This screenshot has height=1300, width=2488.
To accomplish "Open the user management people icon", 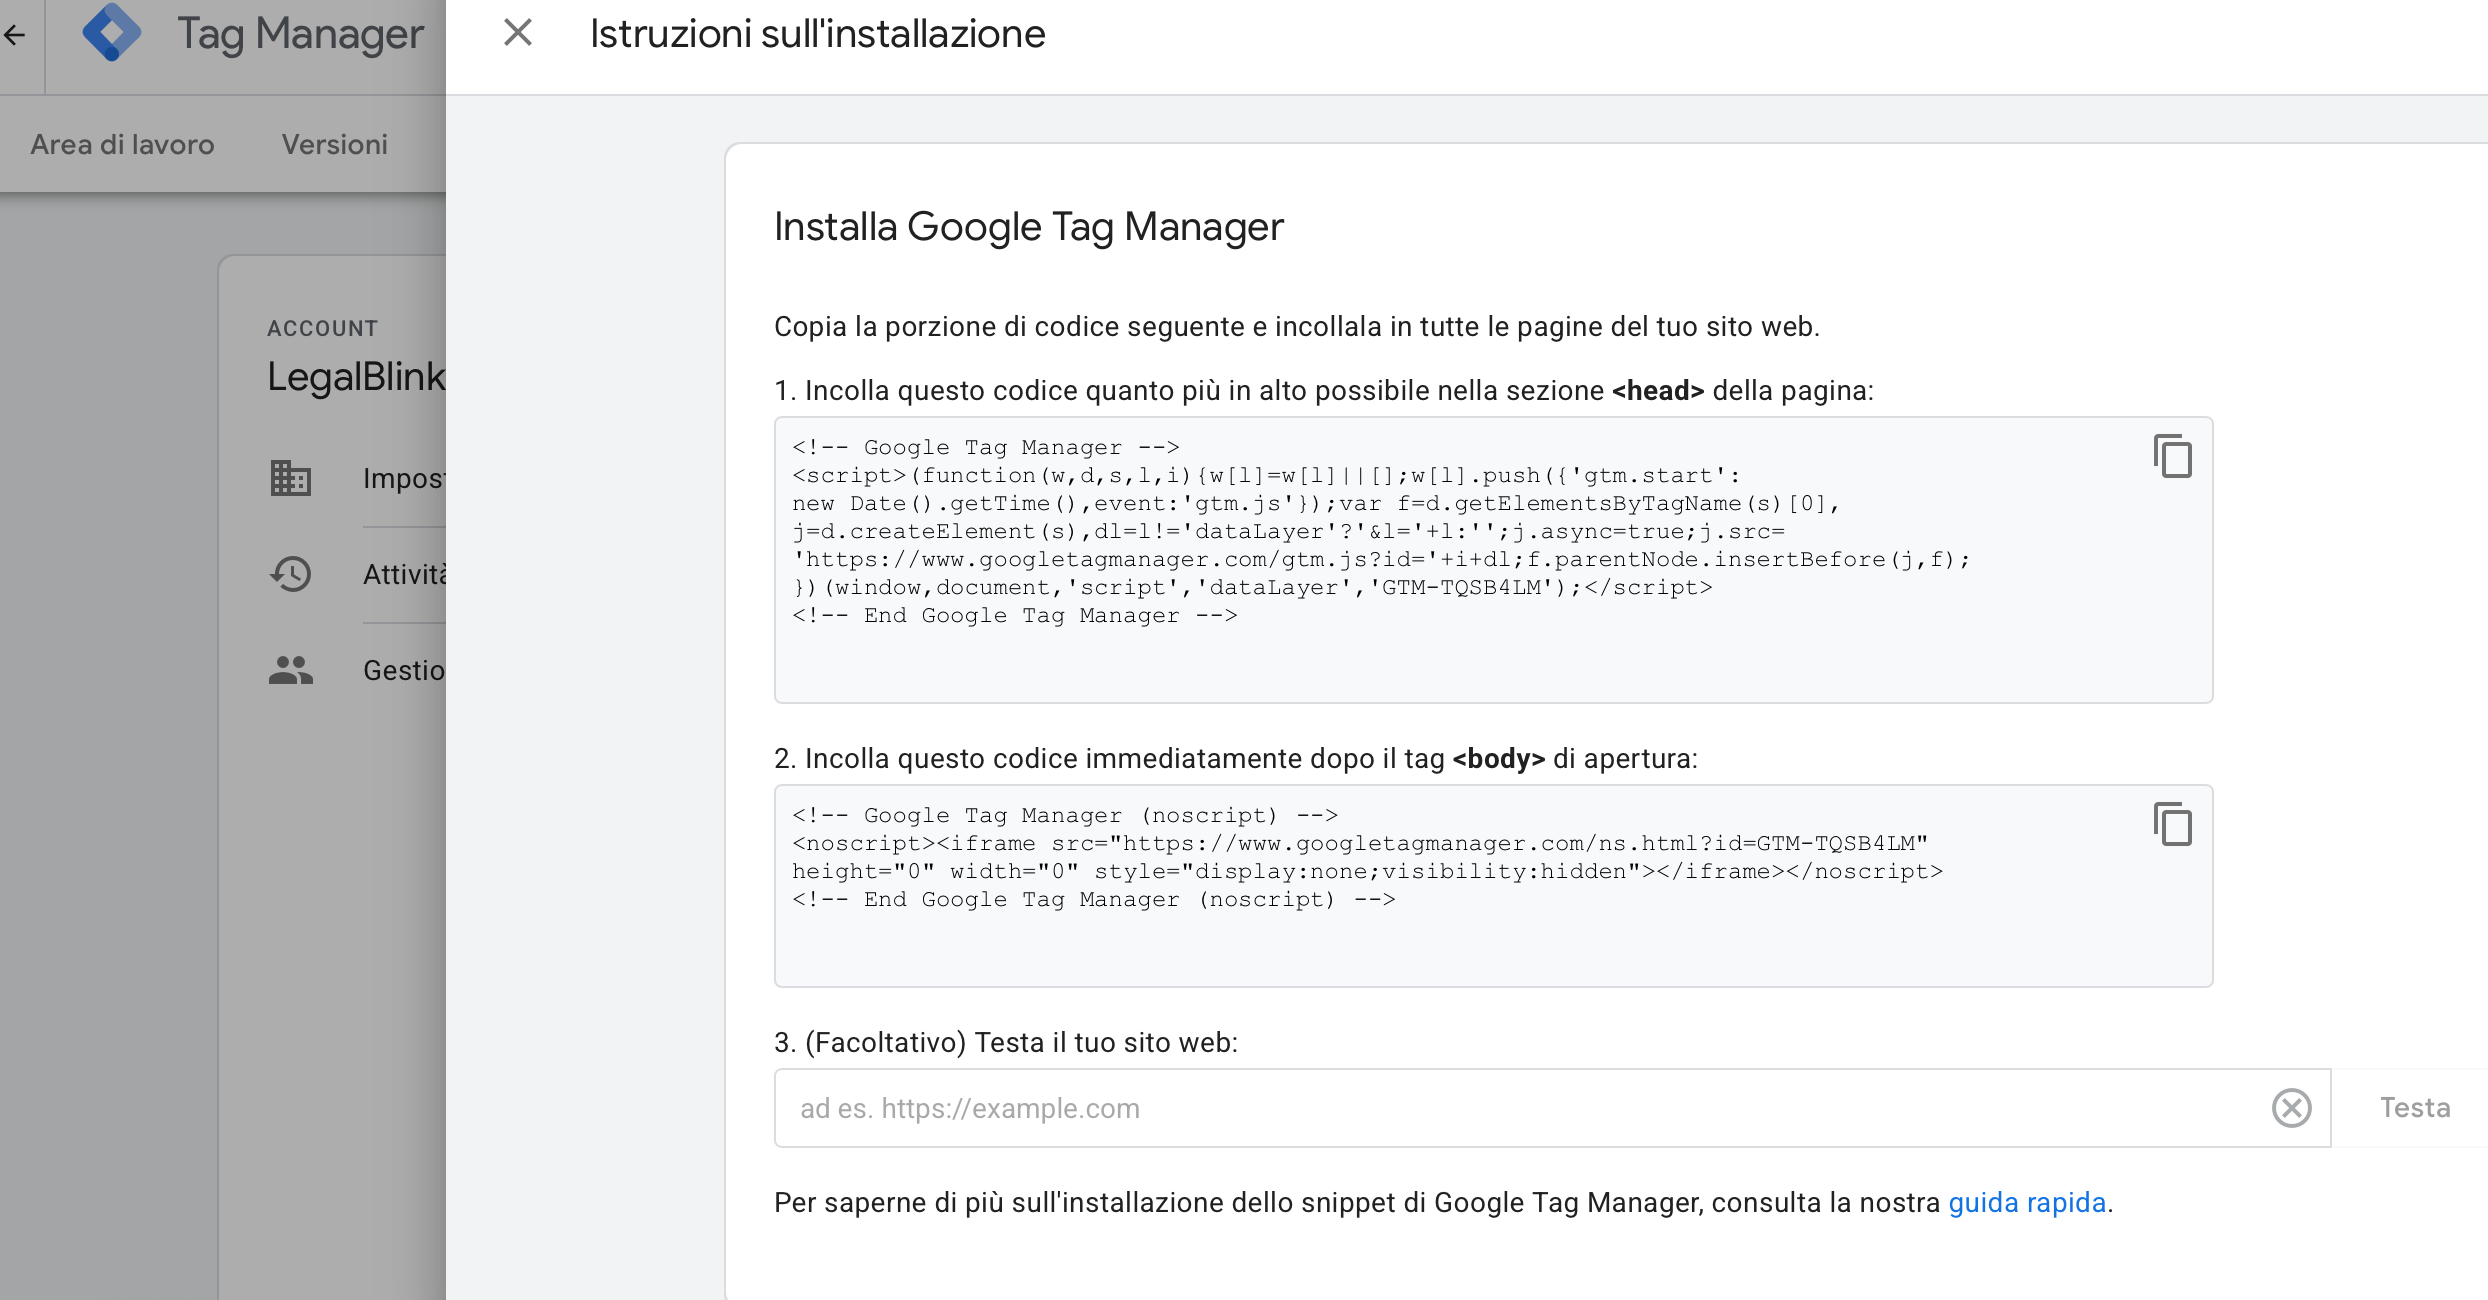I will coord(290,670).
